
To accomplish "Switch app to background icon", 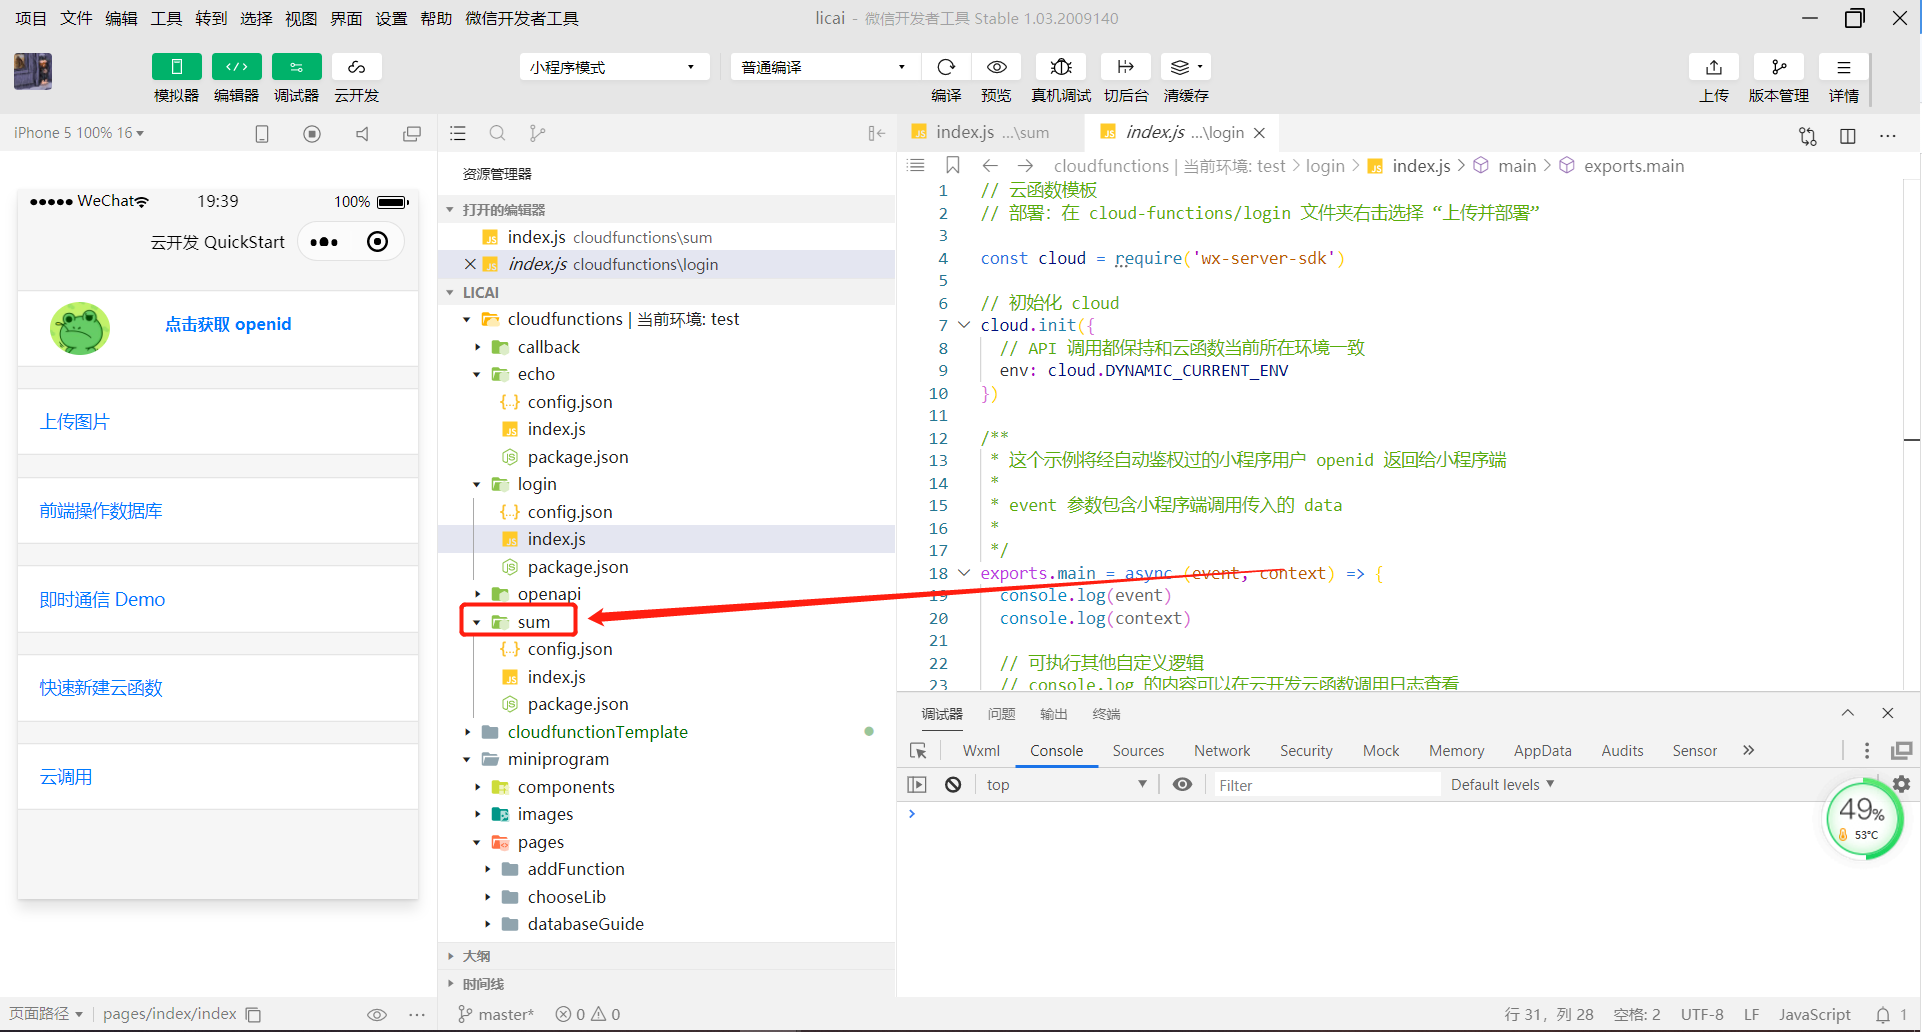I will click(x=1126, y=67).
